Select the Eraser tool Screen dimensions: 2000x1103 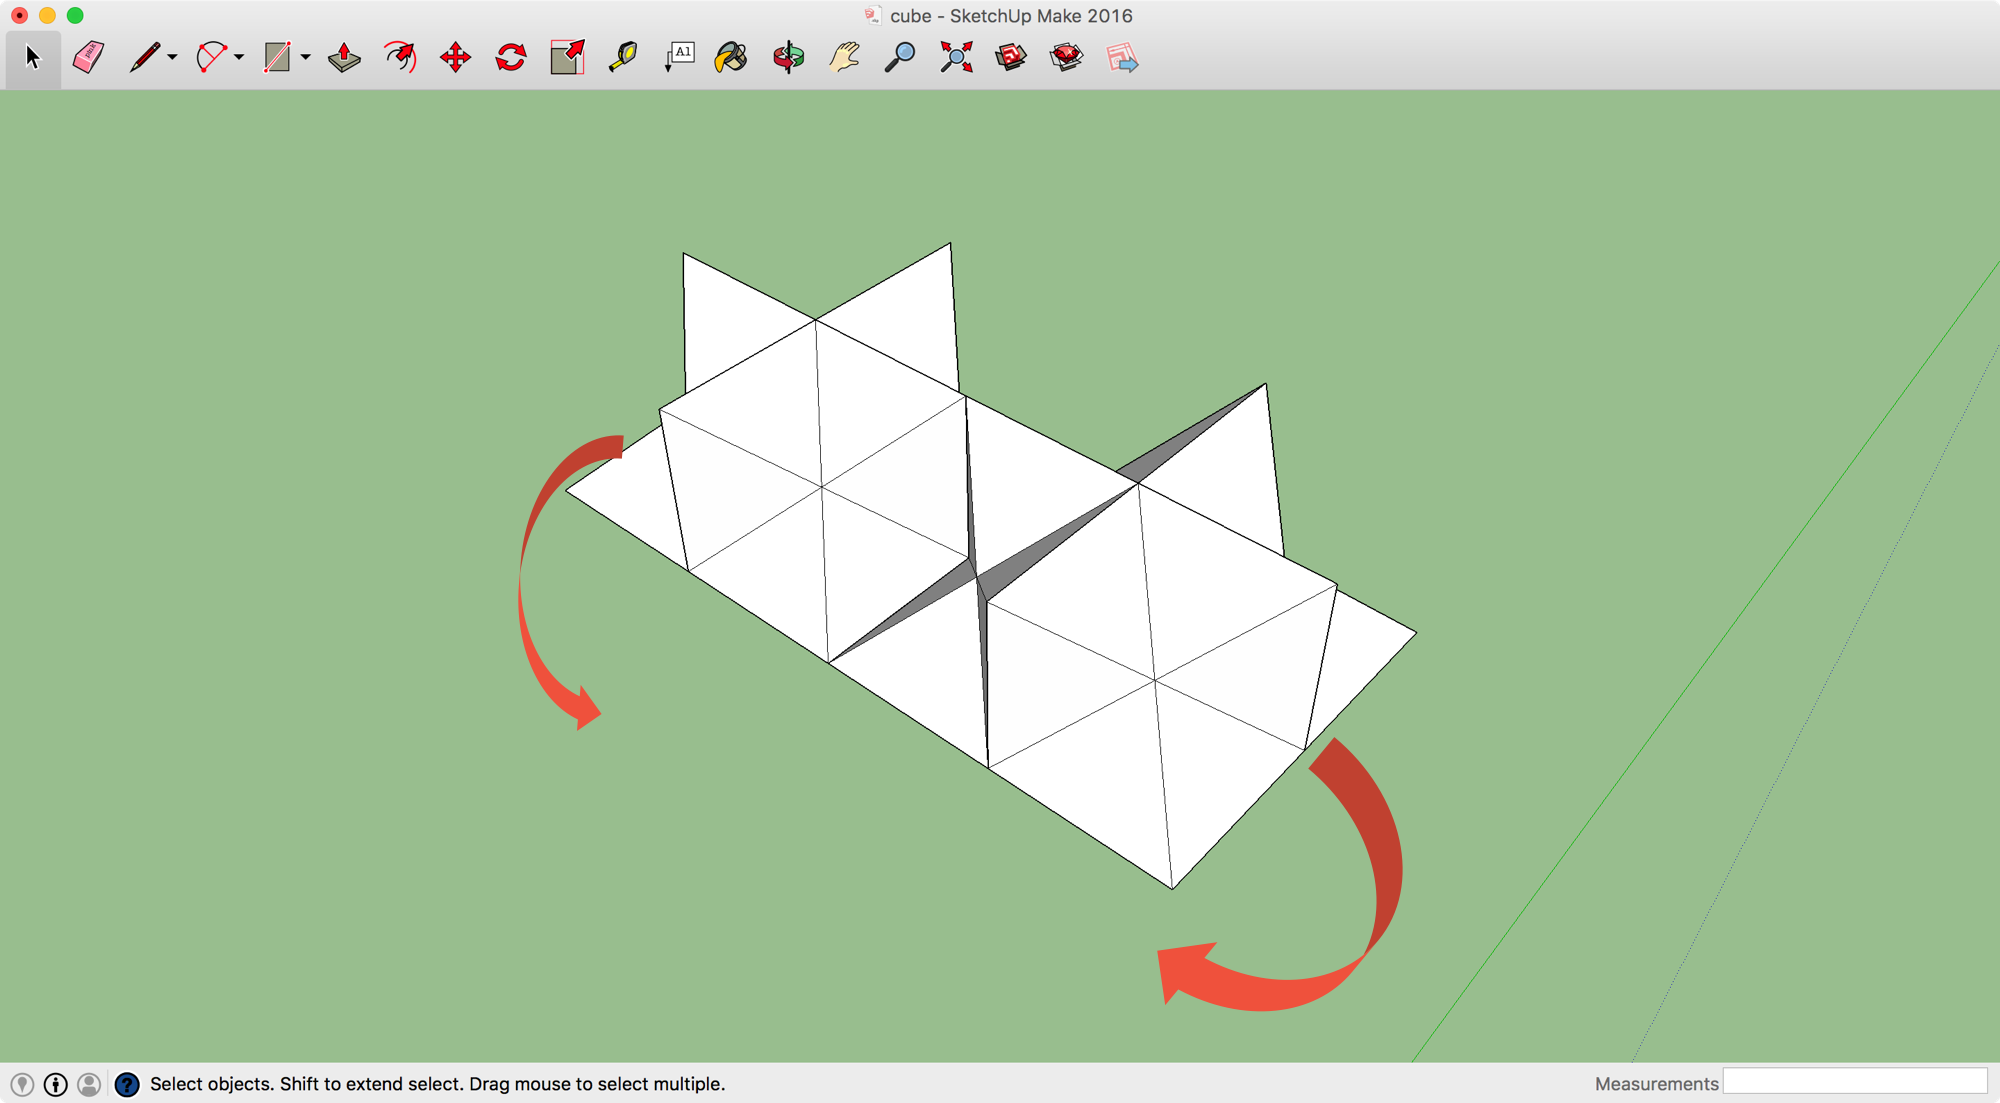click(x=88, y=57)
